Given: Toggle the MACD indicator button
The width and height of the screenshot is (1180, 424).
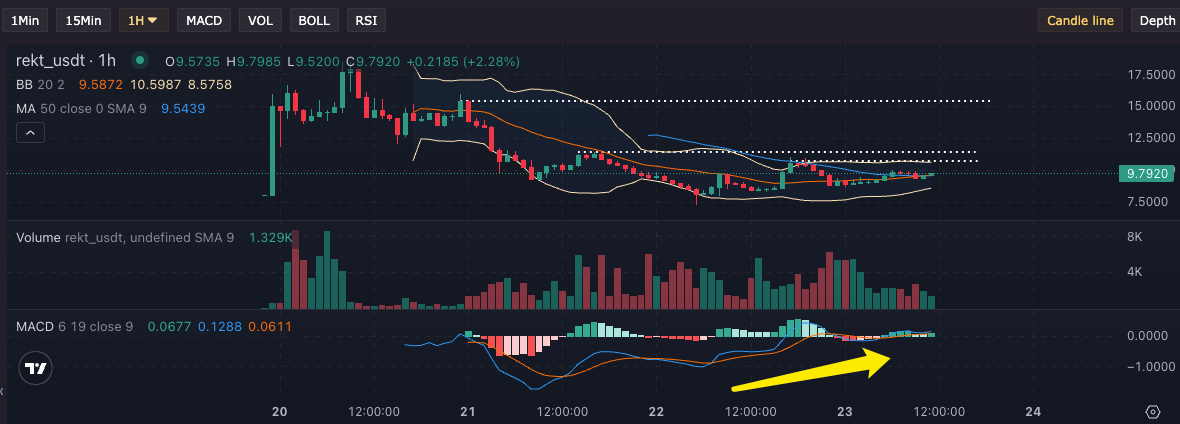Looking at the screenshot, I should click(x=205, y=20).
